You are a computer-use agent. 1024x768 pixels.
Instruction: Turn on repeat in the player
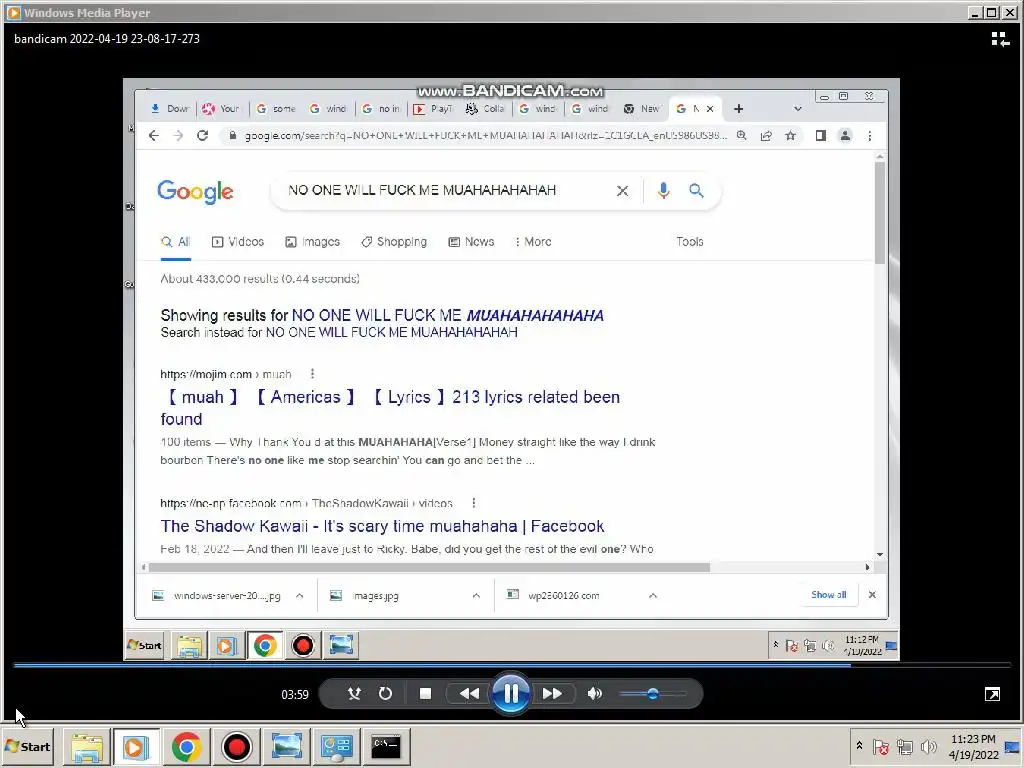(x=385, y=694)
